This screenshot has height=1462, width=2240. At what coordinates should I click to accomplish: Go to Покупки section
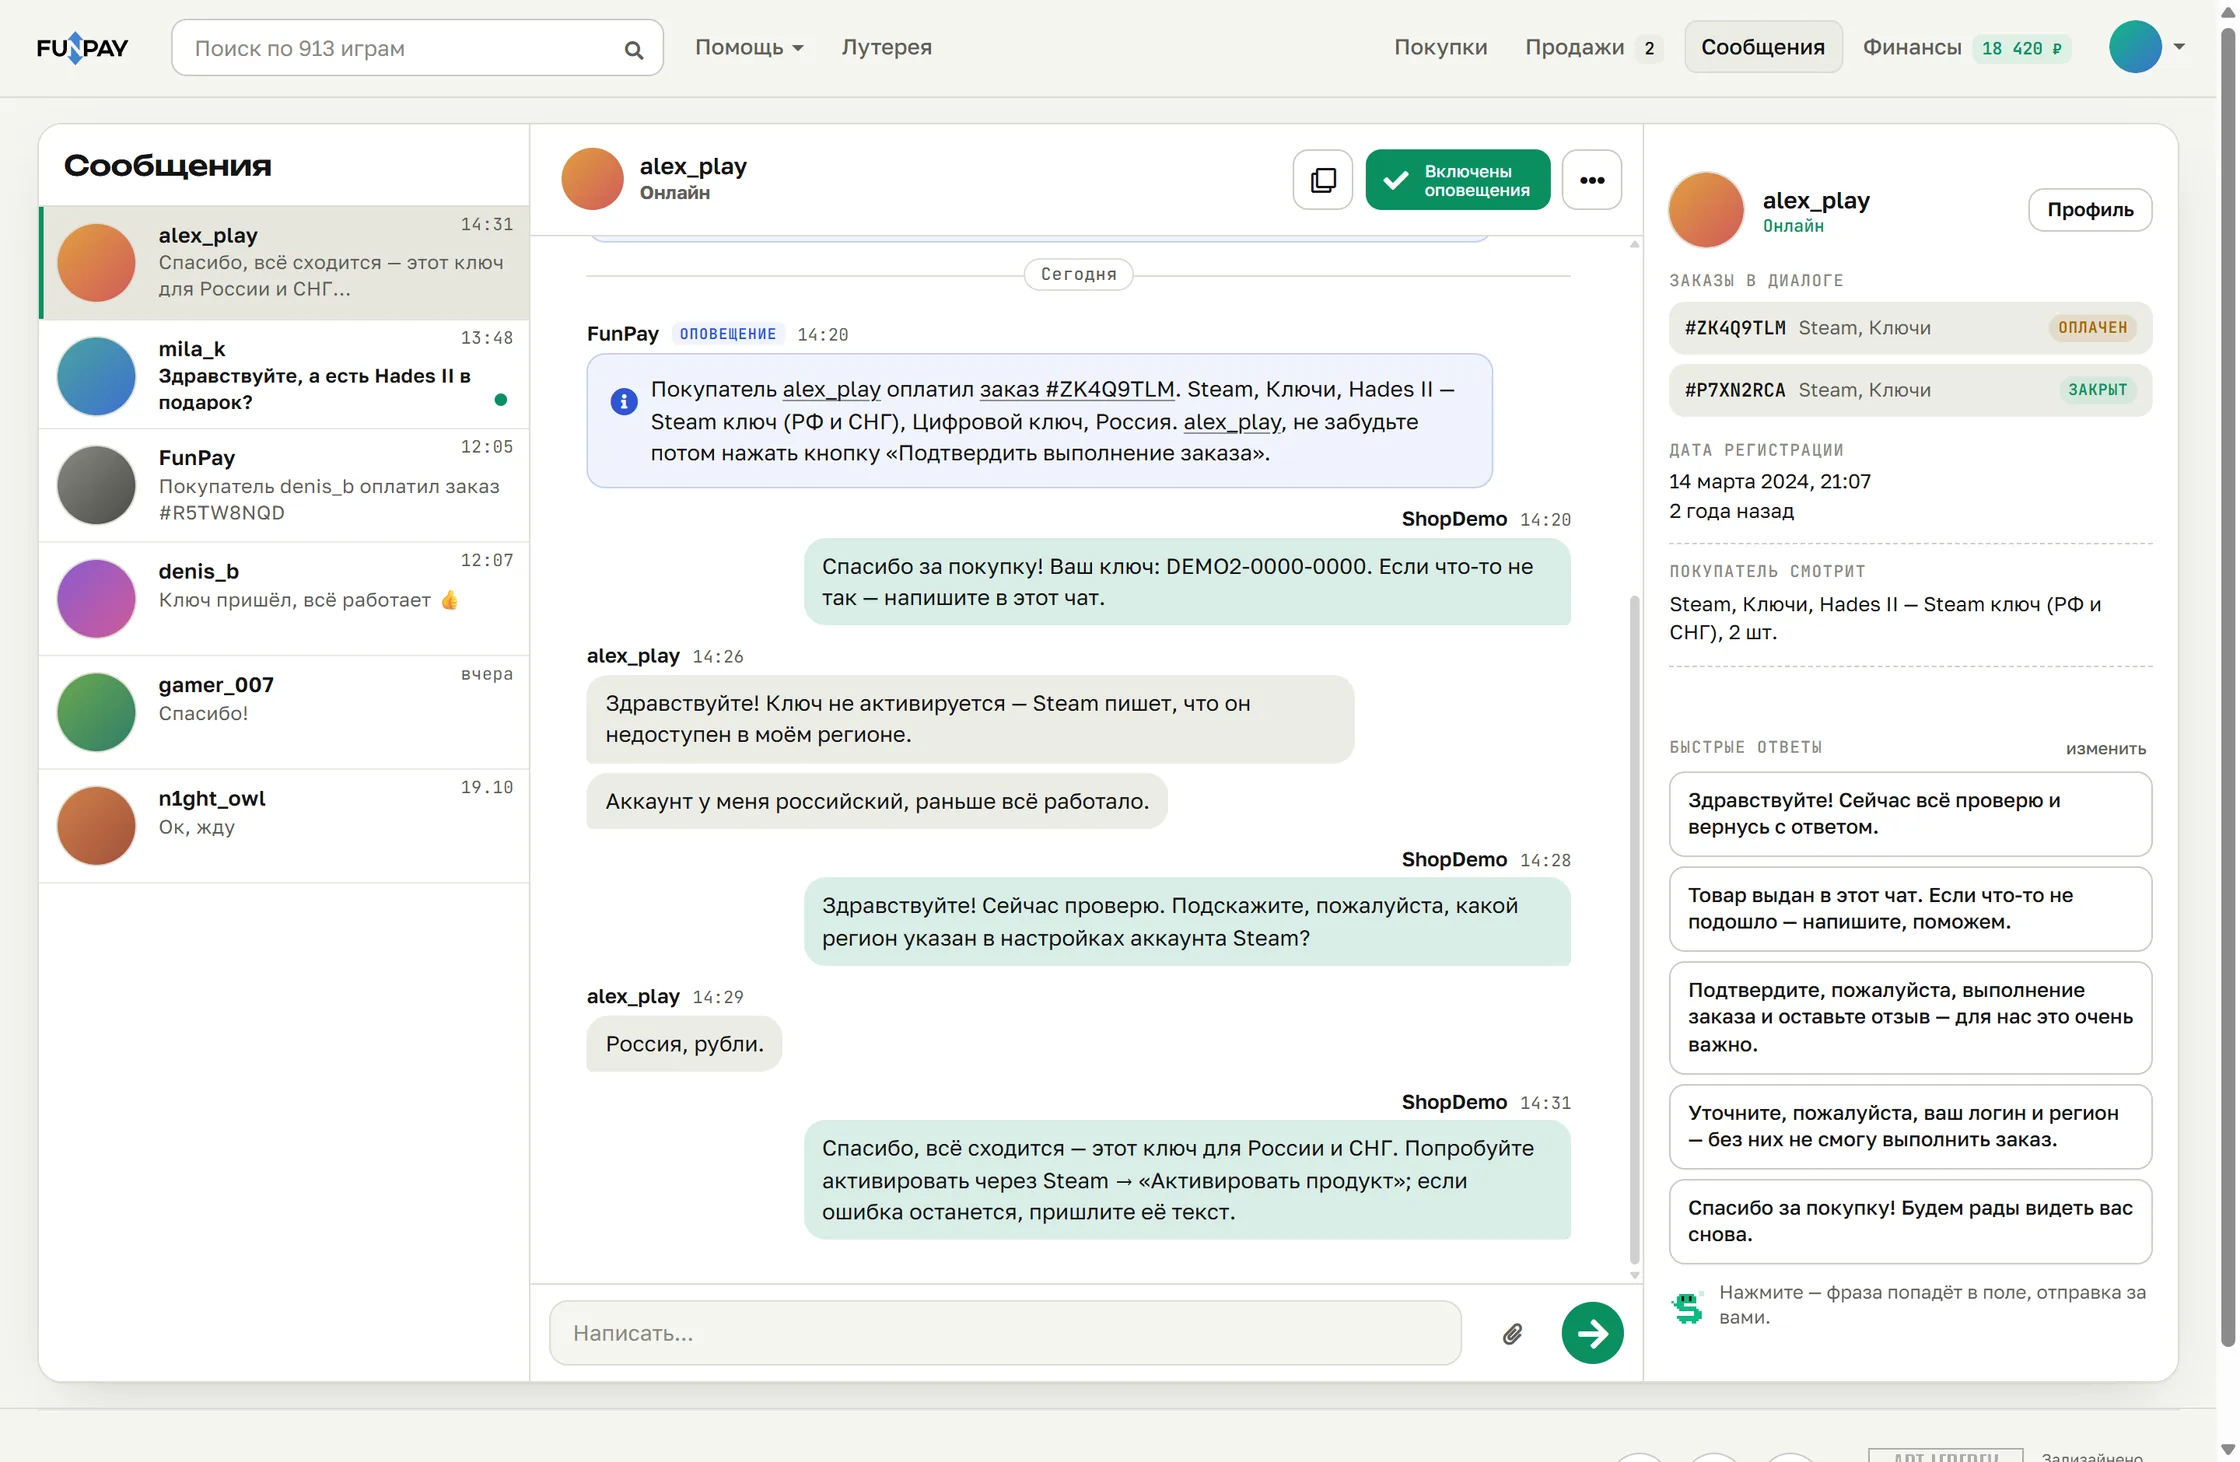pyautogui.click(x=1440, y=48)
